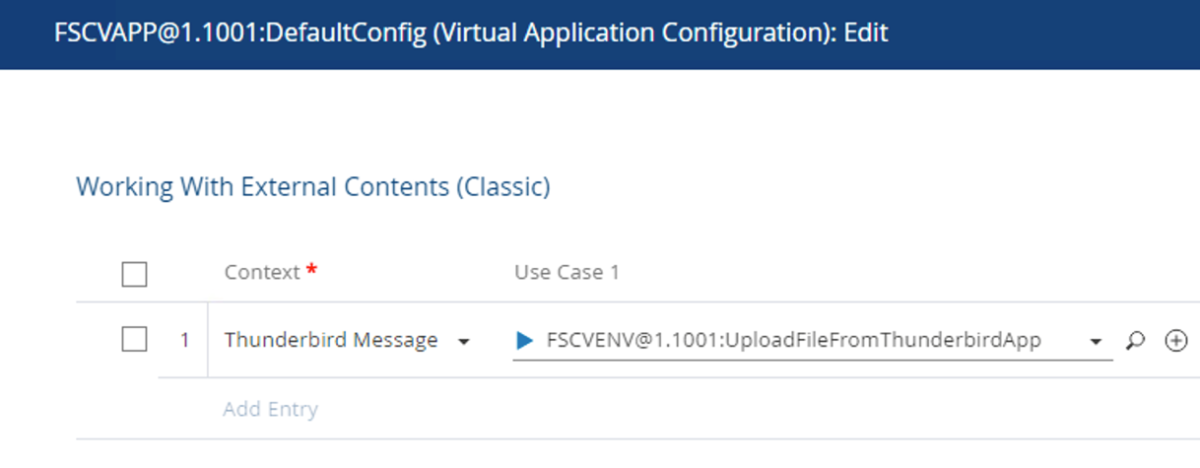Screen dimensions: 1200x468
Task: Click the empty checkbox column of Add Entry row
Action: tap(134, 409)
